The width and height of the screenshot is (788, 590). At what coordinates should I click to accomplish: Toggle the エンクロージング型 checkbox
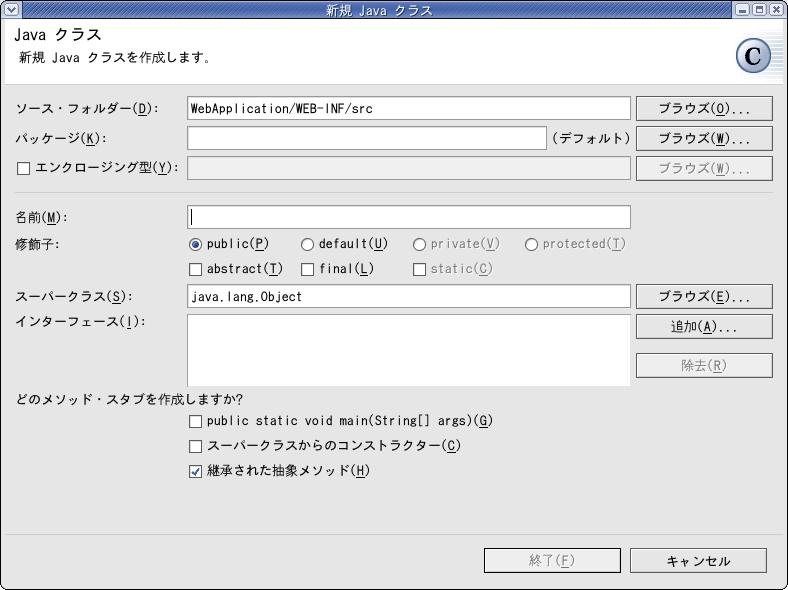pos(24,168)
